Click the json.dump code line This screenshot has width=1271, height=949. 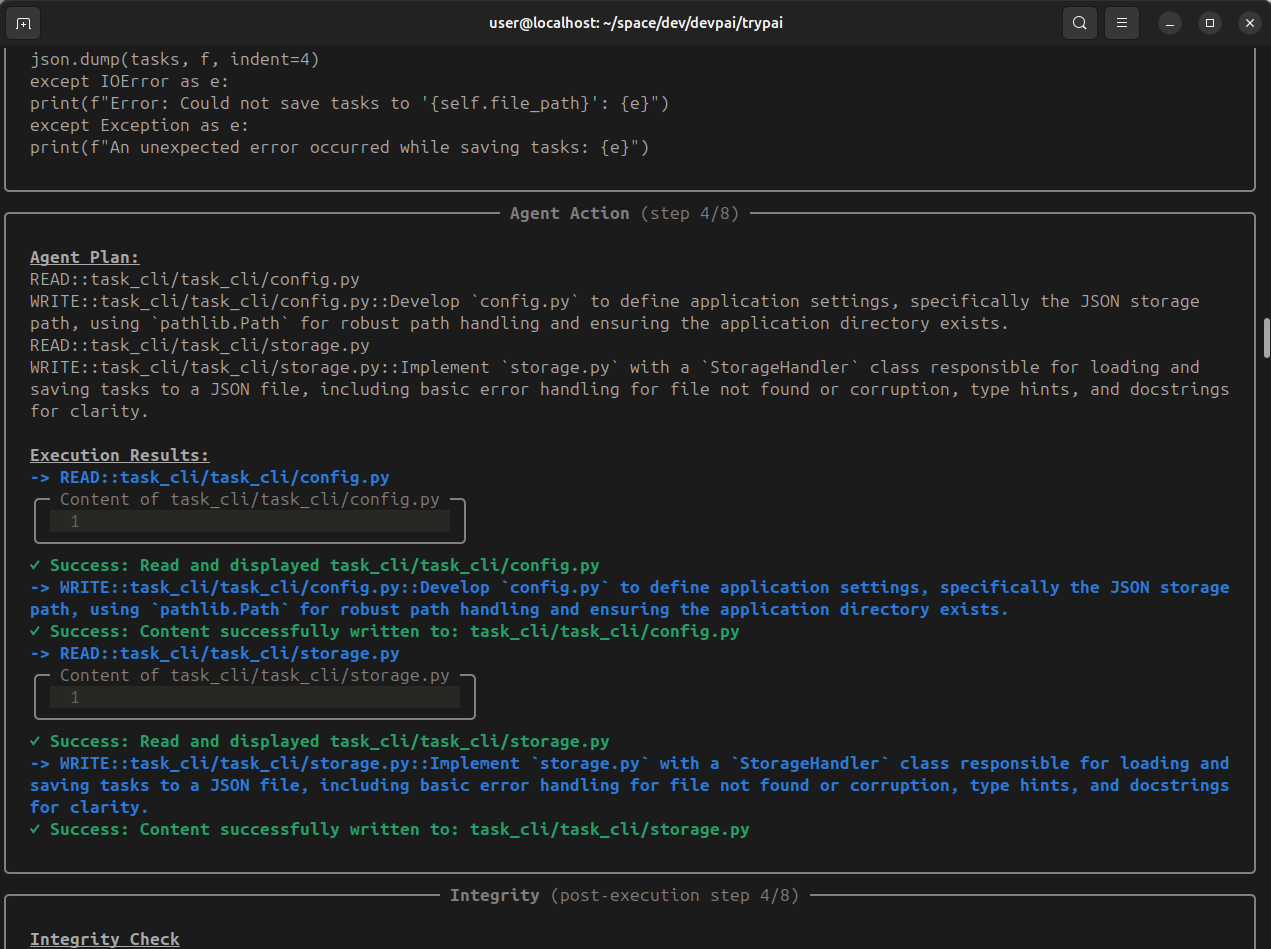[x=174, y=59]
